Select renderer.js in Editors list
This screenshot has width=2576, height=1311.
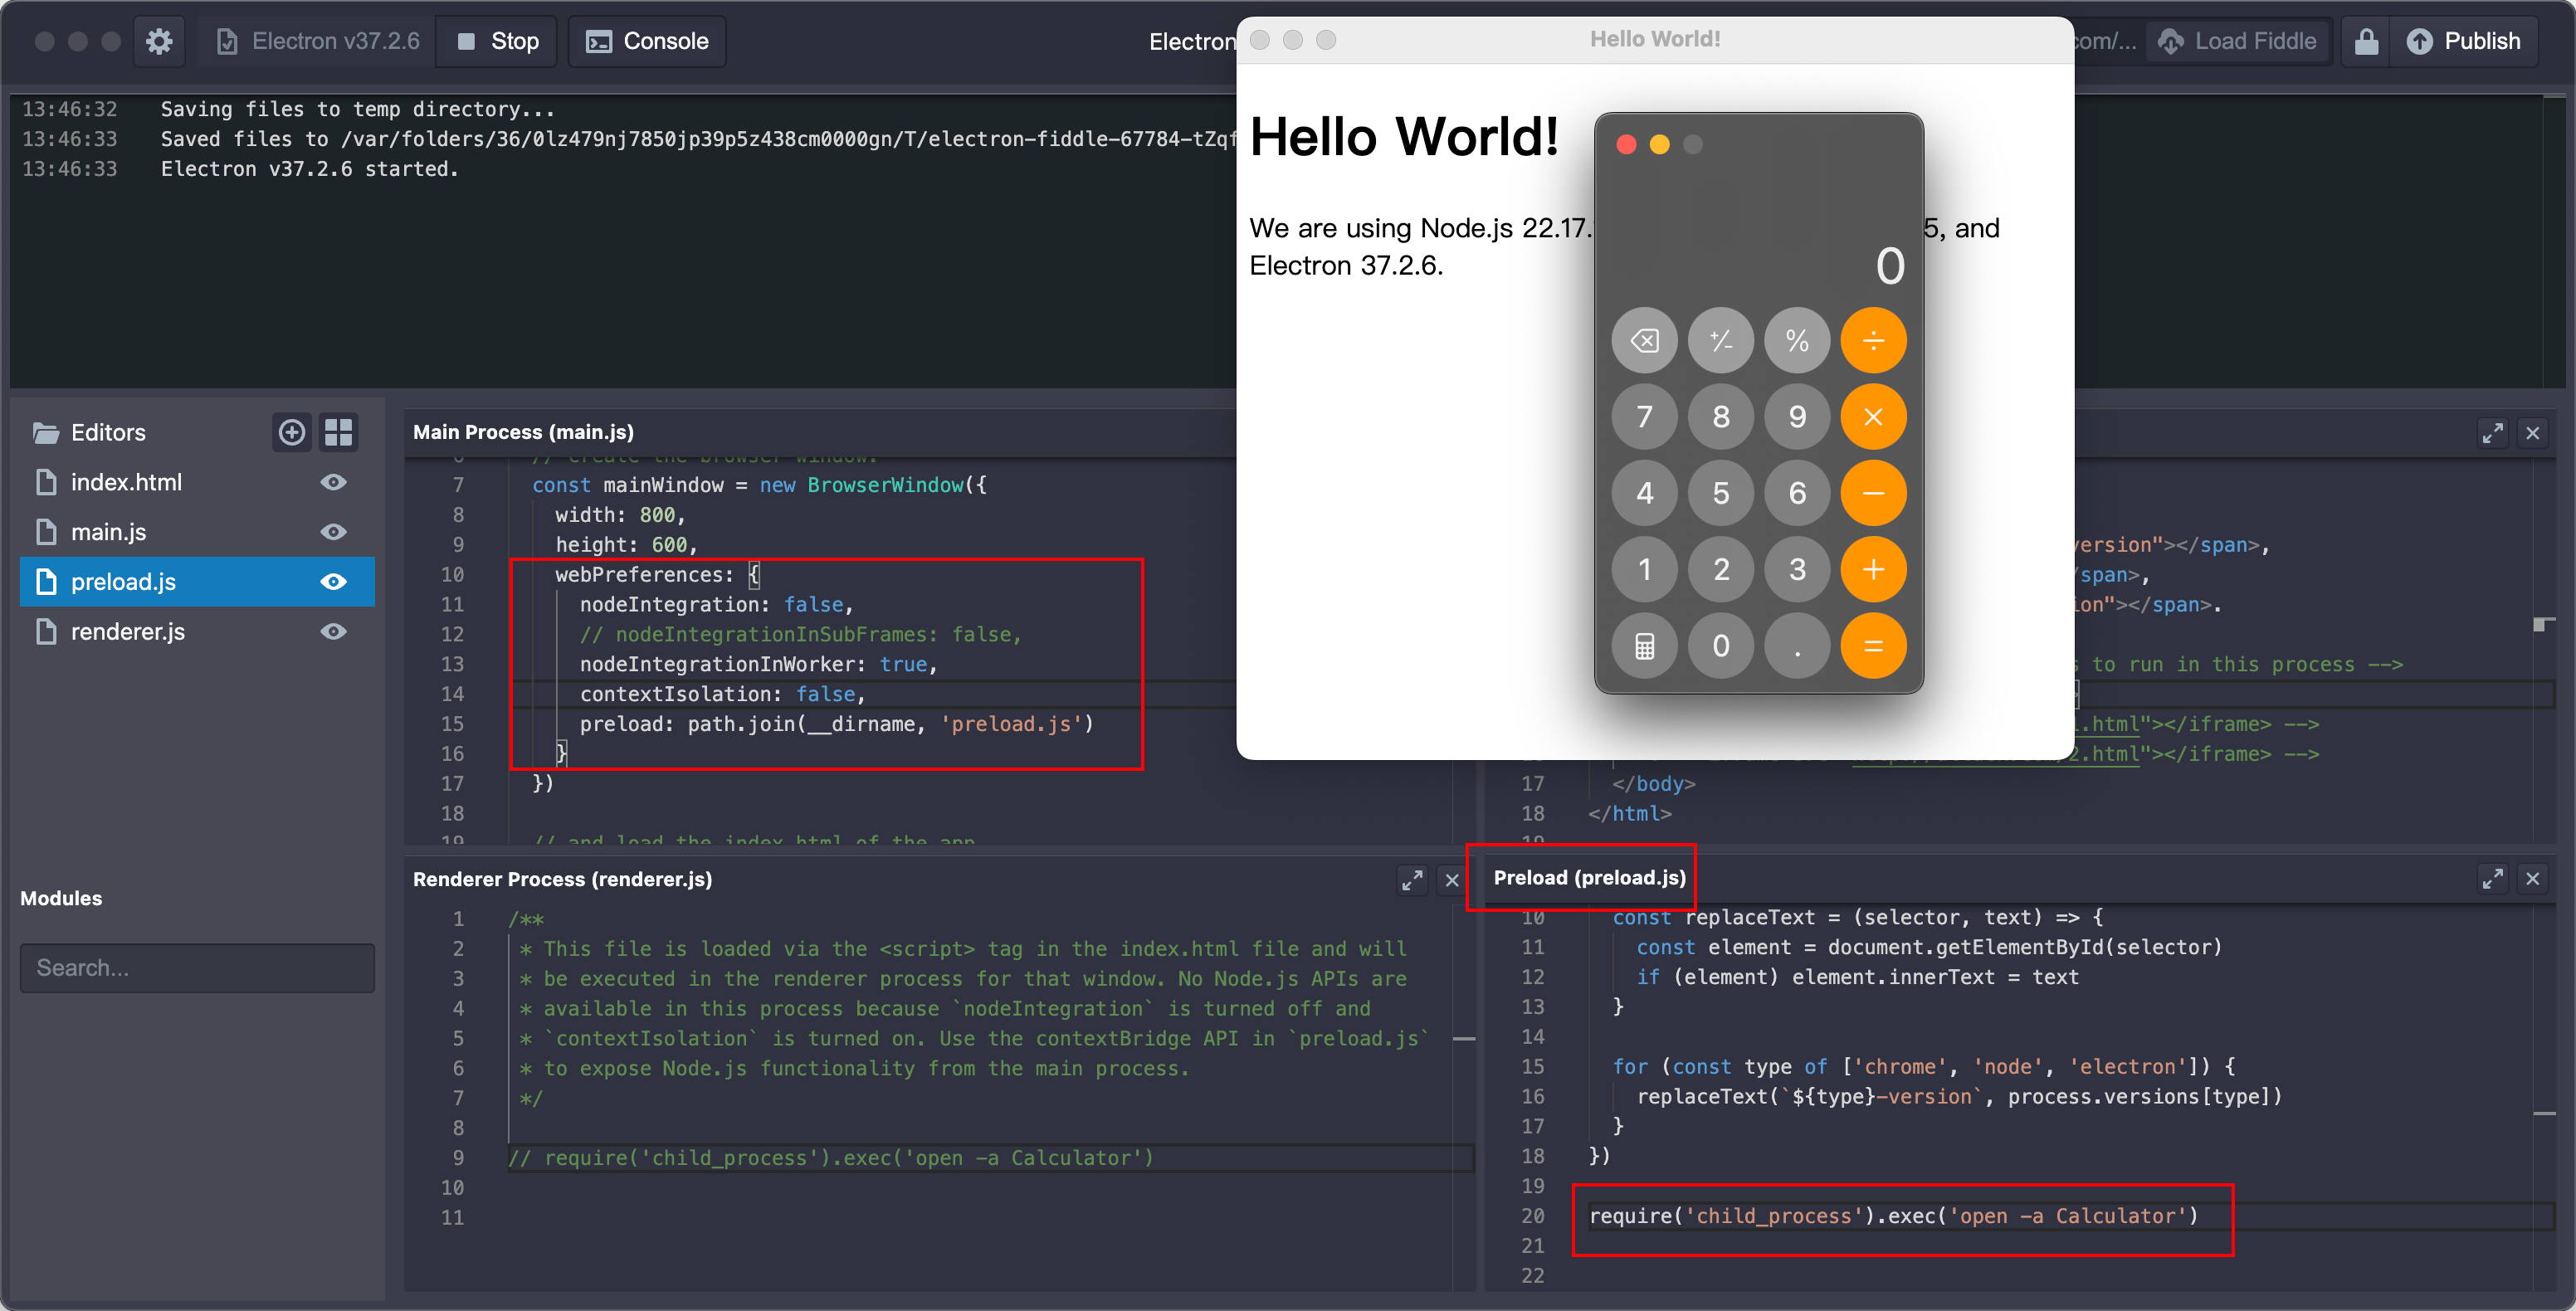[x=128, y=632]
